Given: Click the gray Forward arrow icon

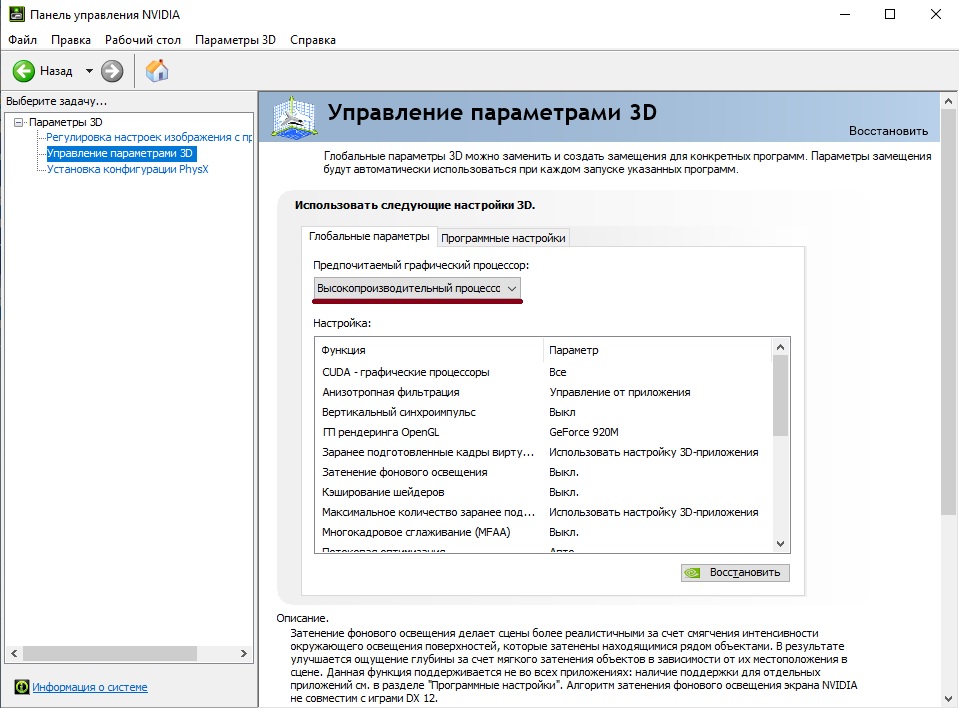Looking at the screenshot, I should click(112, 71).
